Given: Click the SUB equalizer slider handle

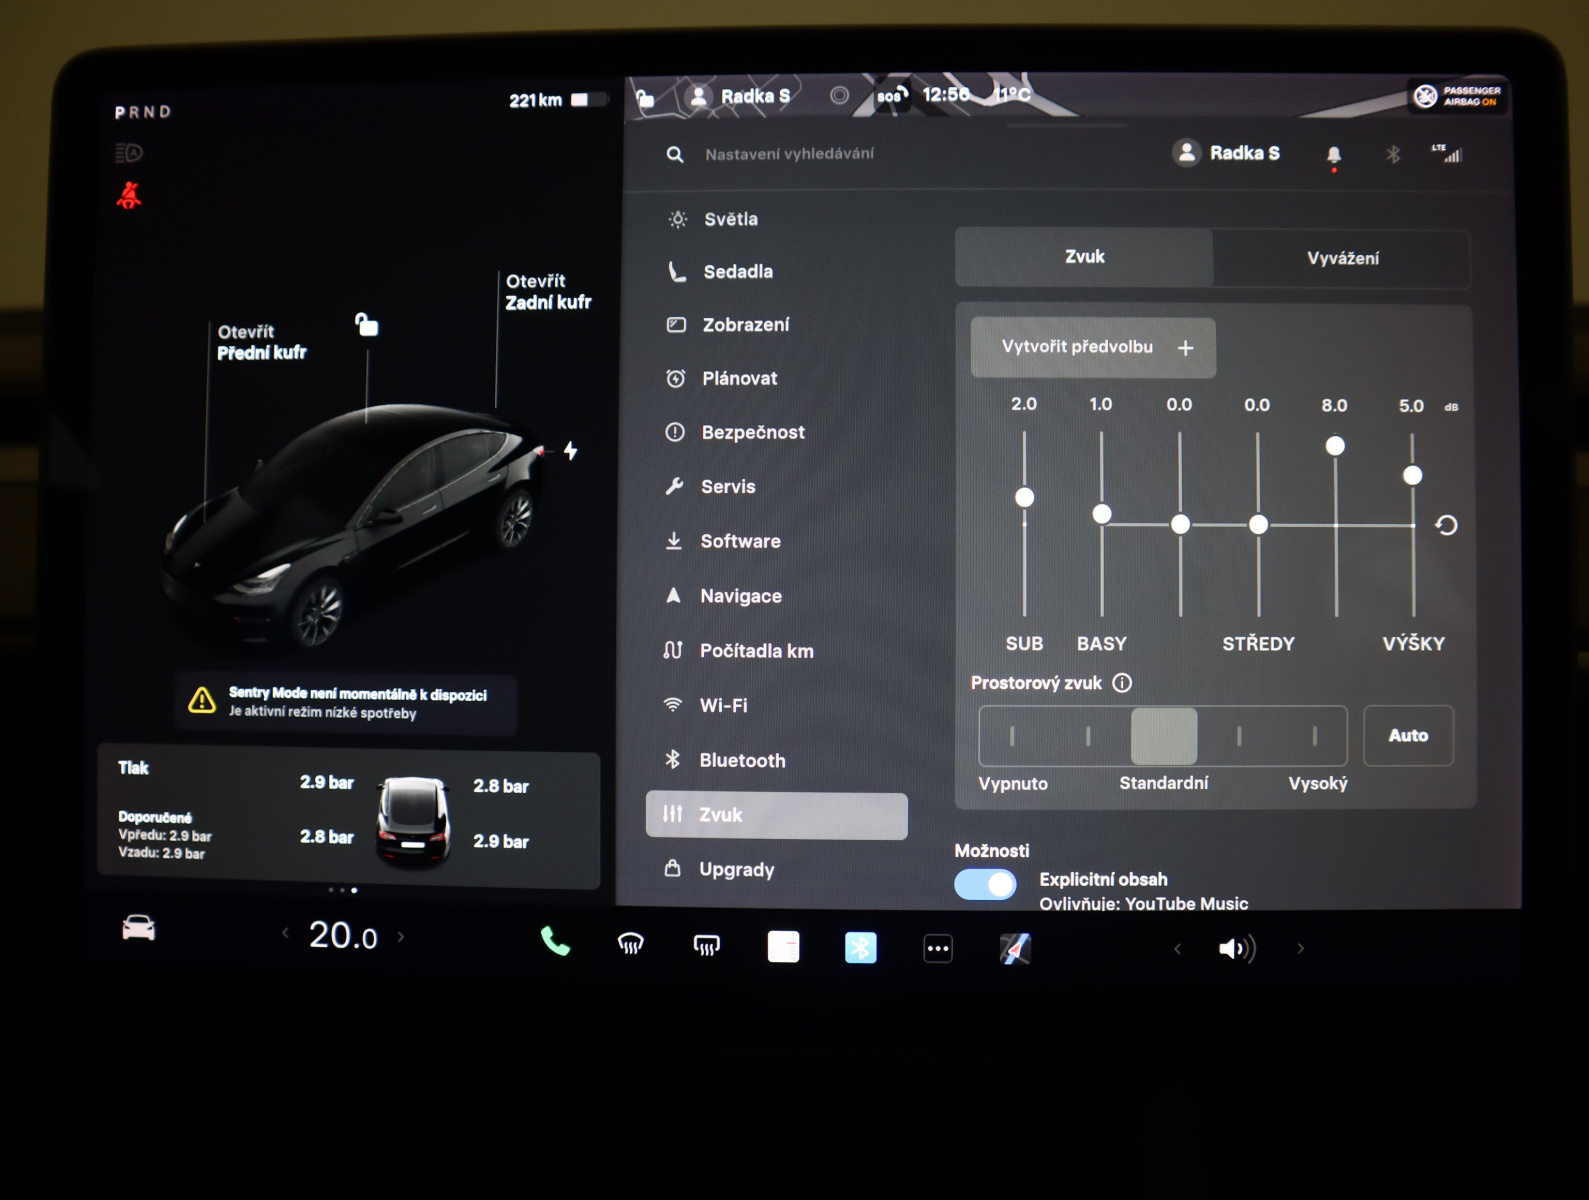Looking at the screenshot, I should pyautogui.click(x=1024, y=497).
